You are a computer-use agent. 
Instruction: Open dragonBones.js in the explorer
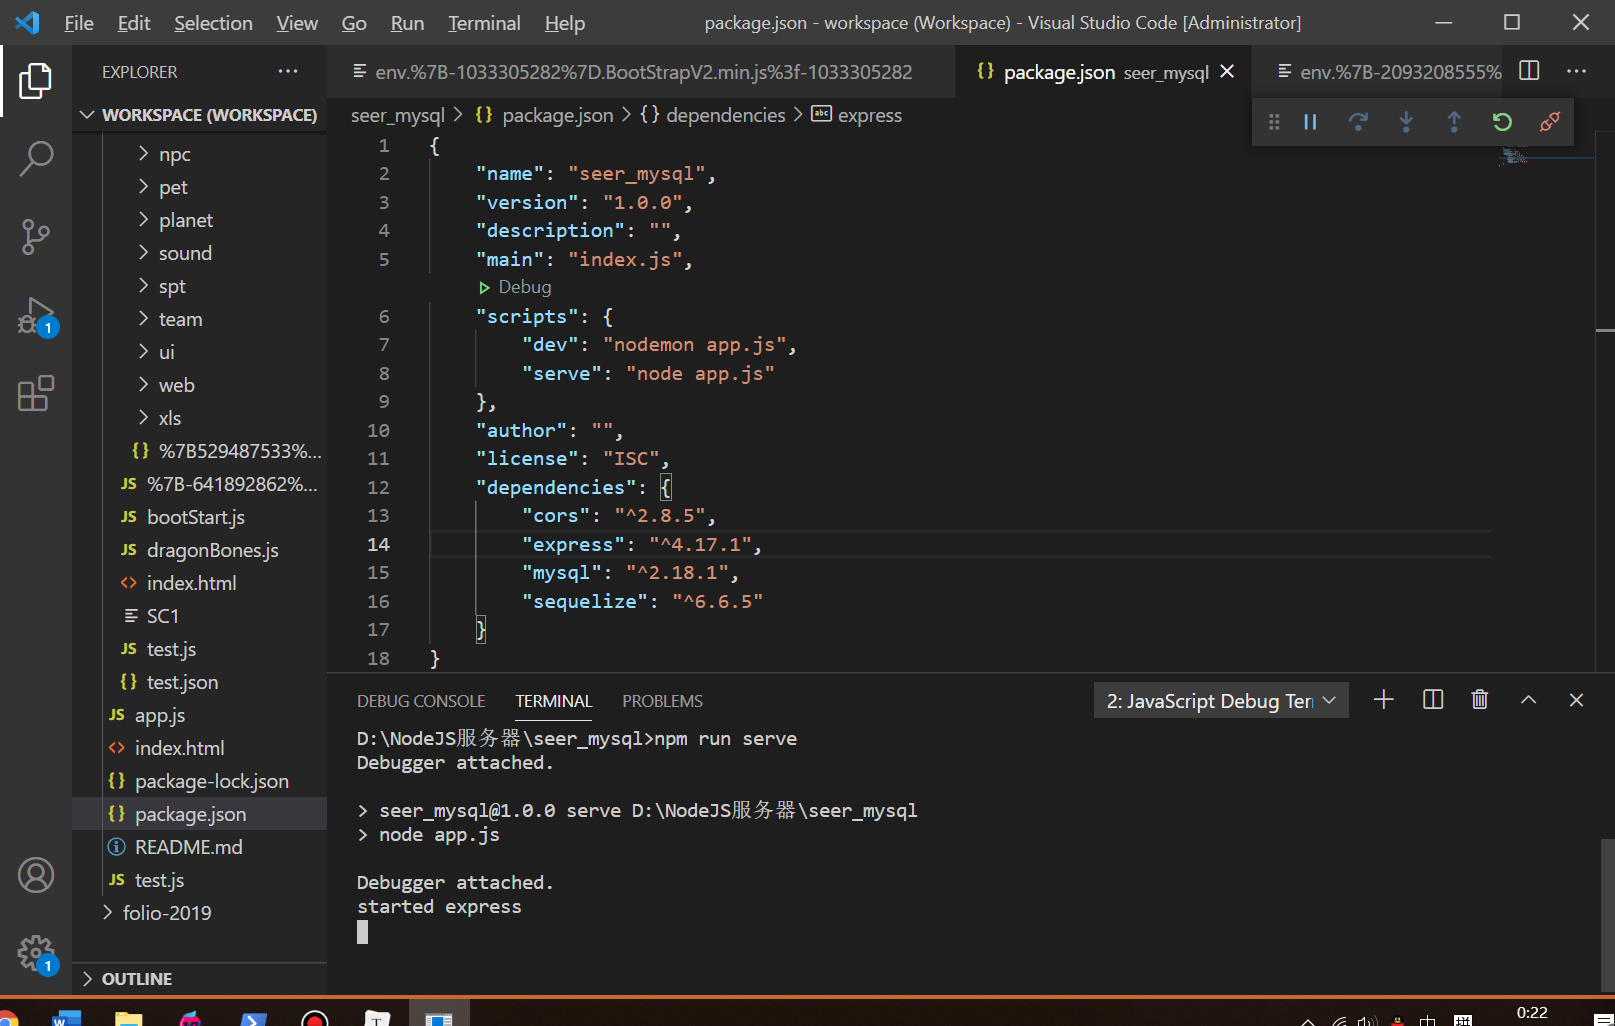212,550
